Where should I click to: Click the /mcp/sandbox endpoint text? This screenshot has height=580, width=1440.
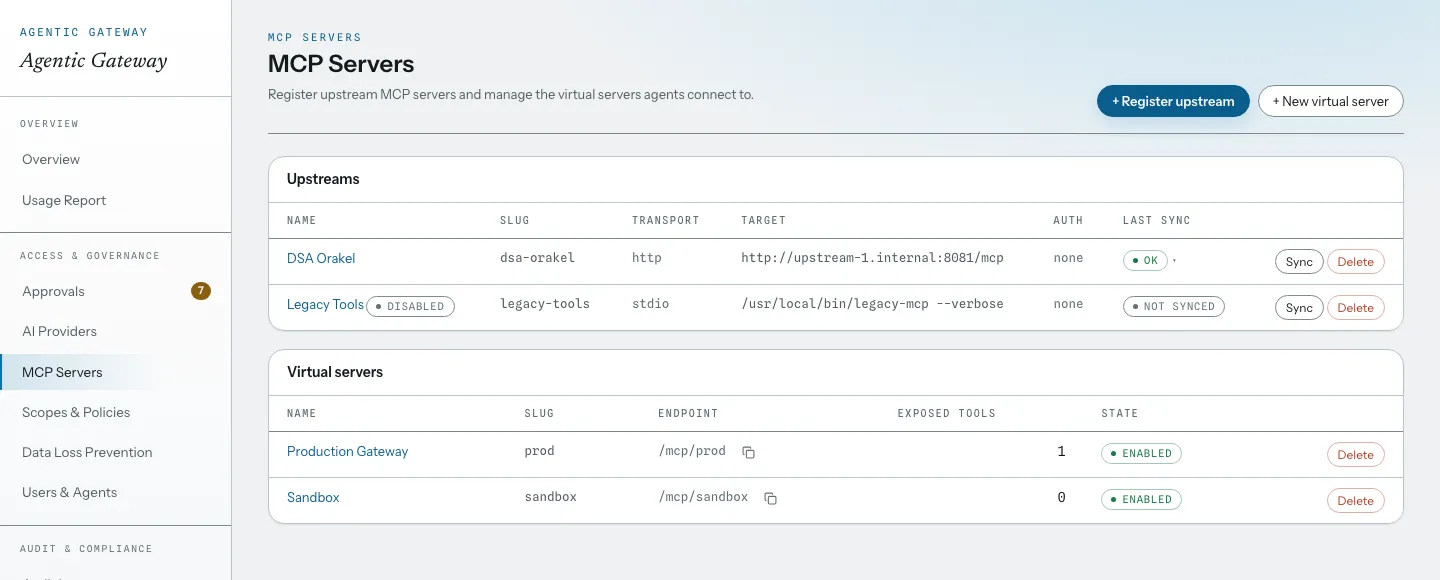click(703, 497)
